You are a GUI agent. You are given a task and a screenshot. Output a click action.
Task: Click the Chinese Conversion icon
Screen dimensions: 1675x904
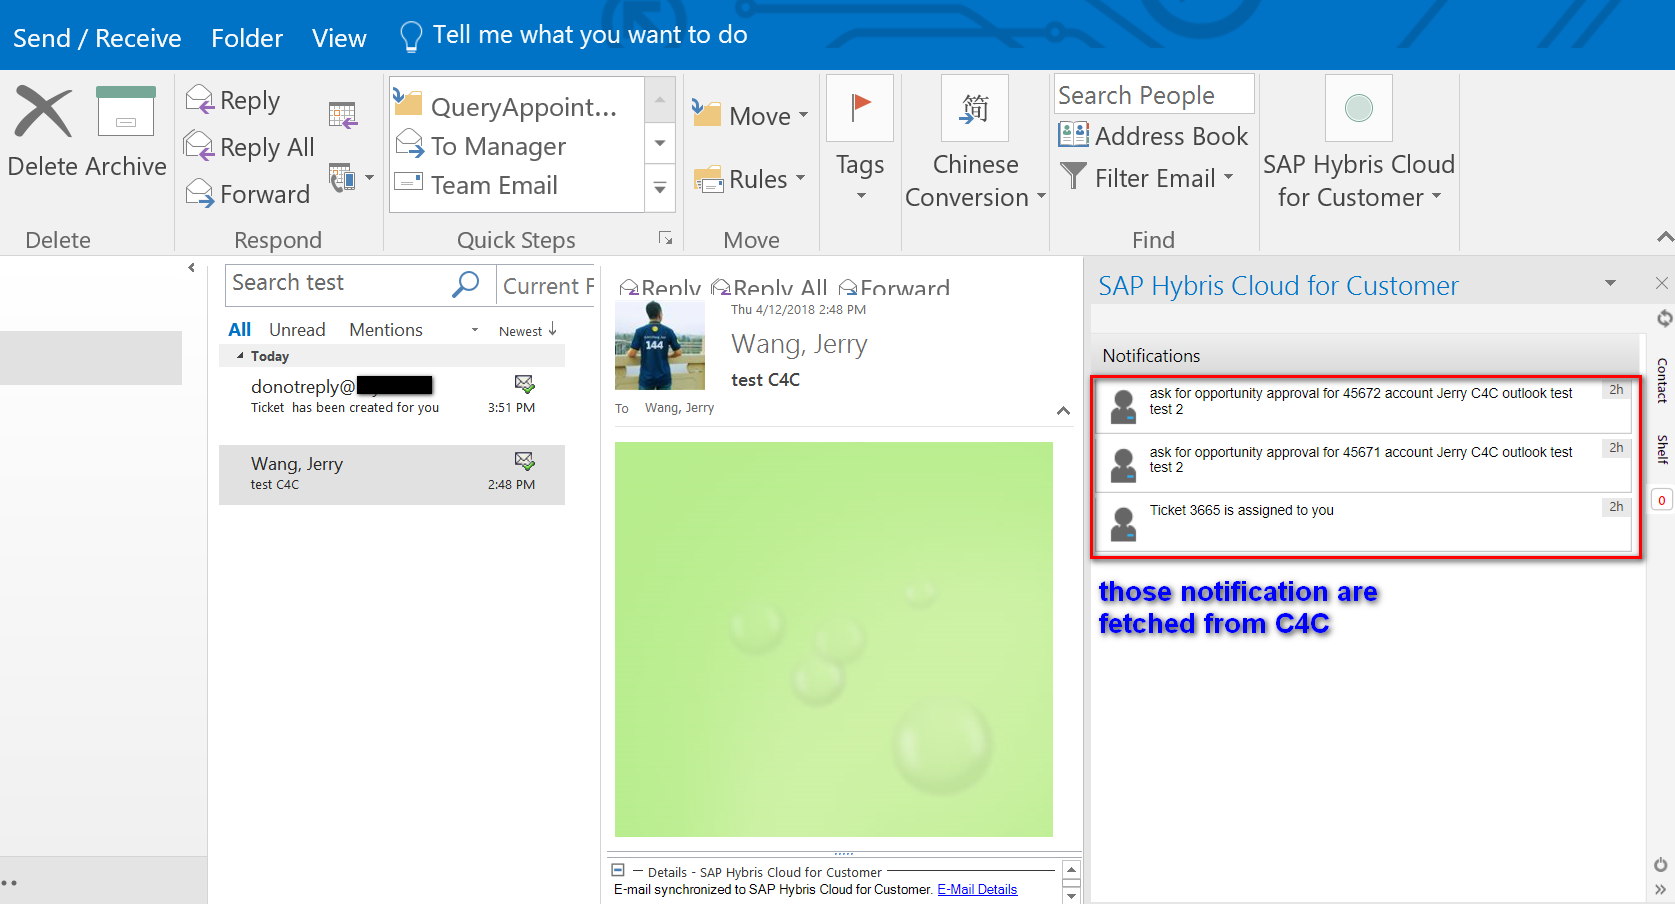975,108
